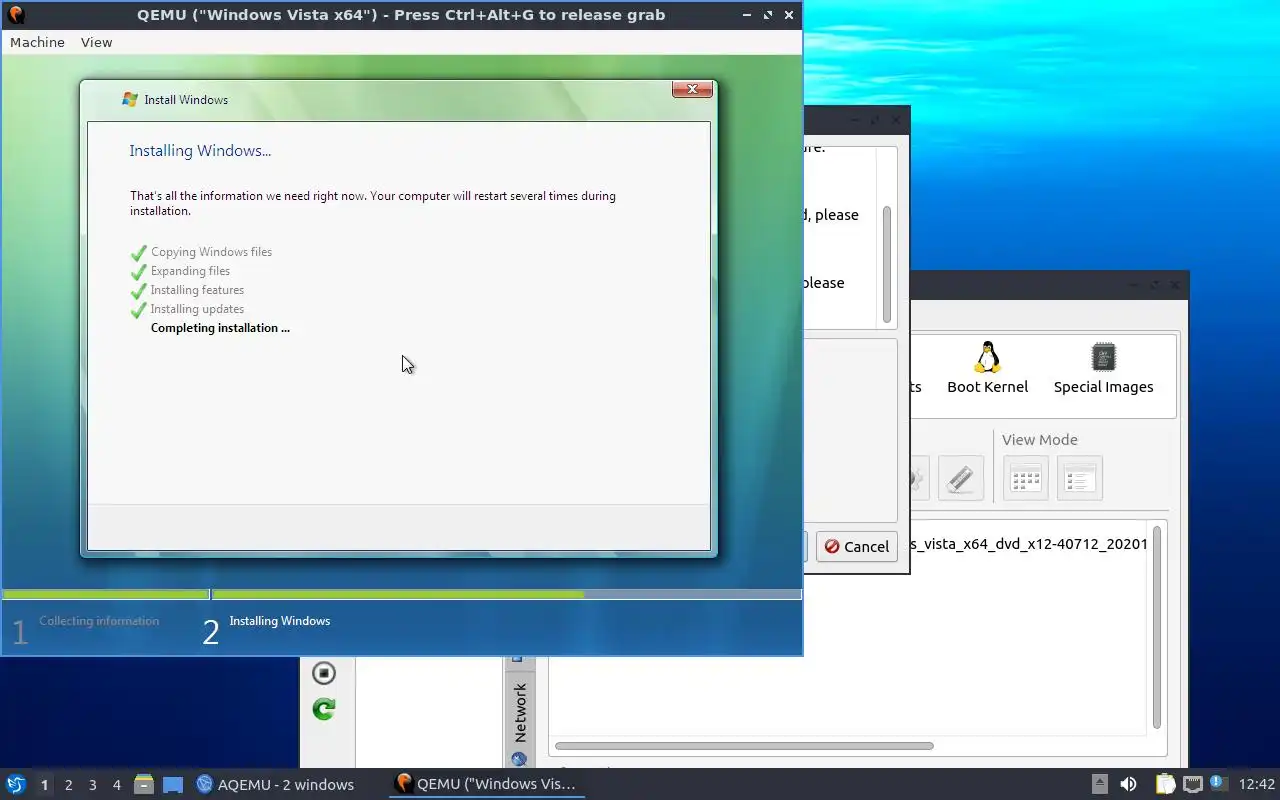This screenshot has height=800, width=1280.
Task: Click the network tray icon
Action: [1192, 784]
